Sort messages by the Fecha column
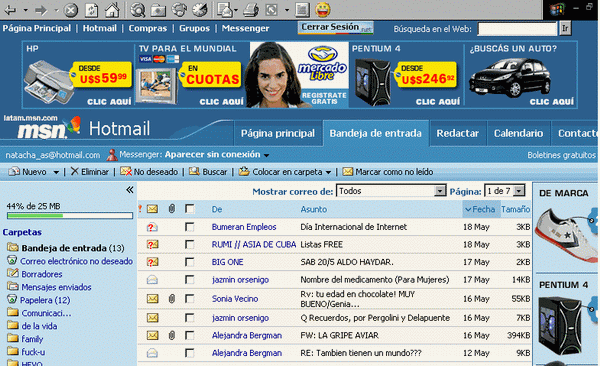 click(481, 209)
